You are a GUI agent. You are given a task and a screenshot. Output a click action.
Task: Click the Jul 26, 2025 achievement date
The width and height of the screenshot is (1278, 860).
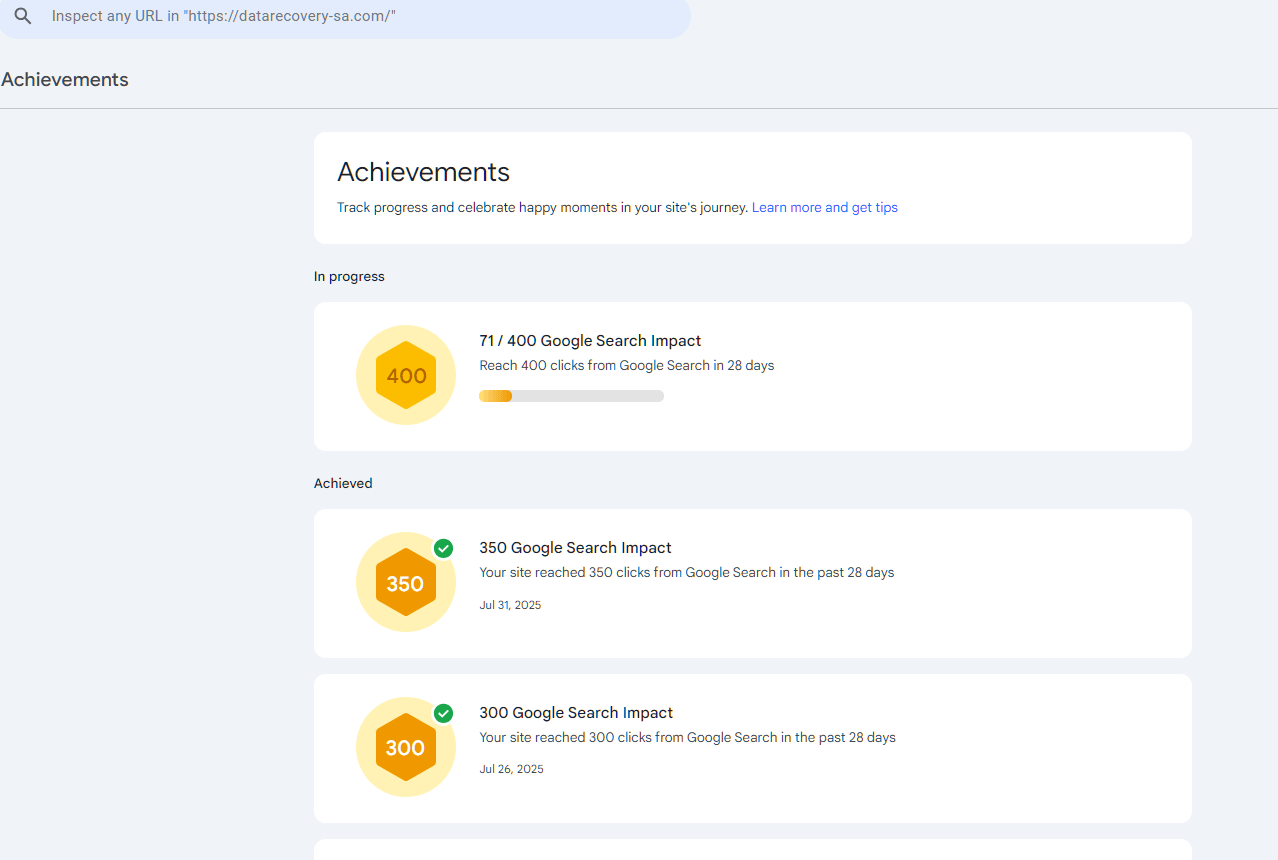point(511,770)
